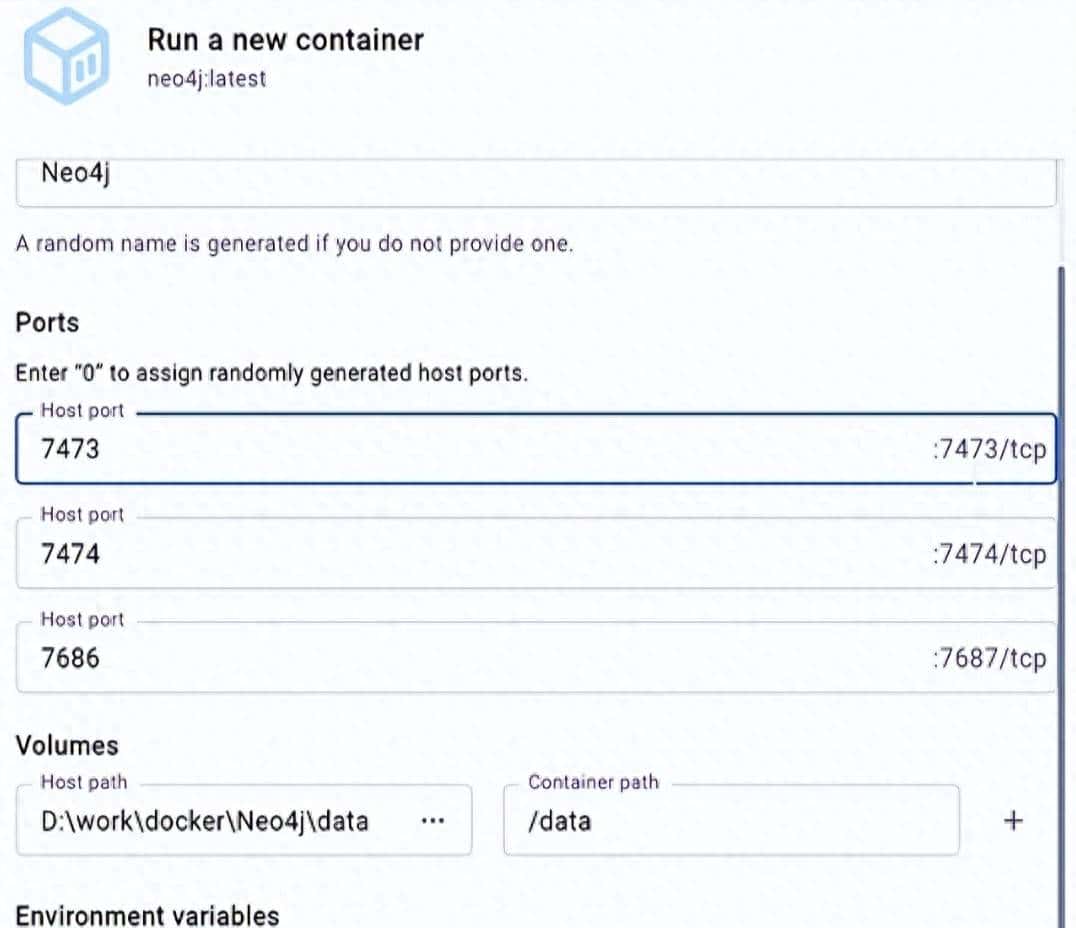The width and height of the screenshot is (1076, 928).
Task: Open the host path browse (...) button
Action: coord(433,820)
